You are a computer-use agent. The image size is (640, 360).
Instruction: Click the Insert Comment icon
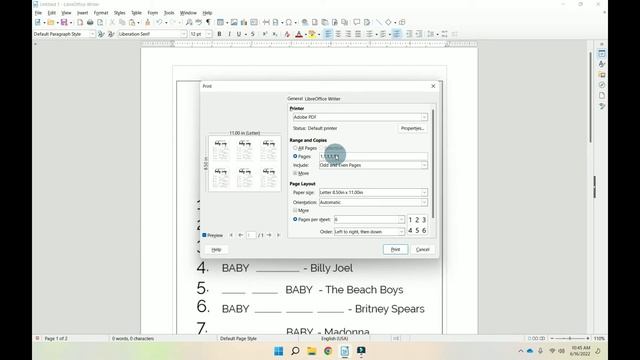click(x=357, y=22)
